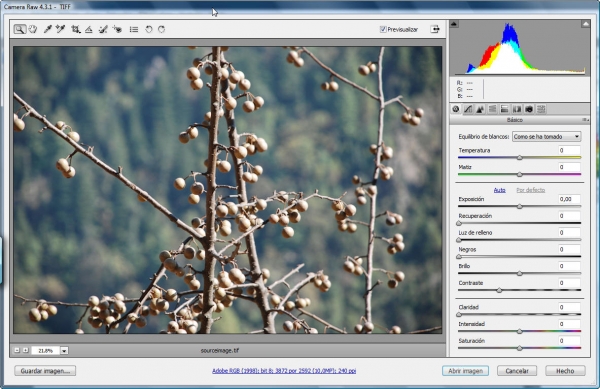Rotate image 90° clockwise
Screen dimensions: 600x389
click(x=161, y=29)
